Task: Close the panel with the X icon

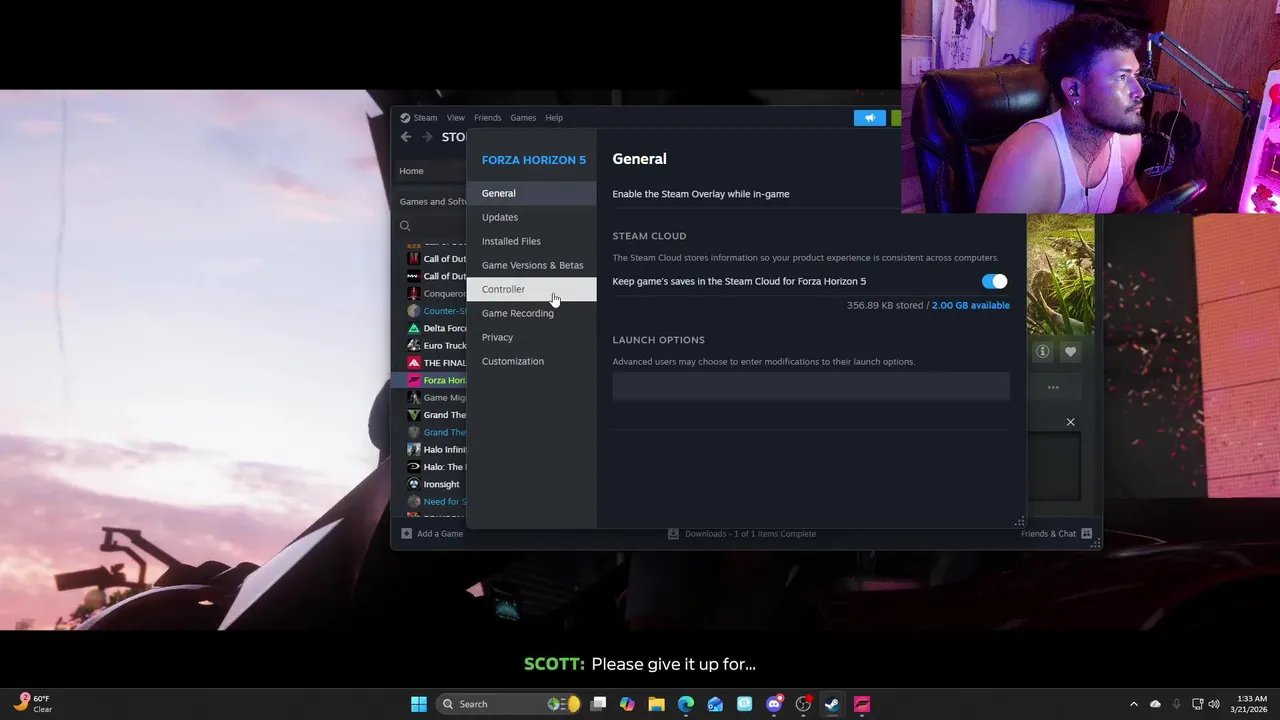Action: [x=1070, y=422]
